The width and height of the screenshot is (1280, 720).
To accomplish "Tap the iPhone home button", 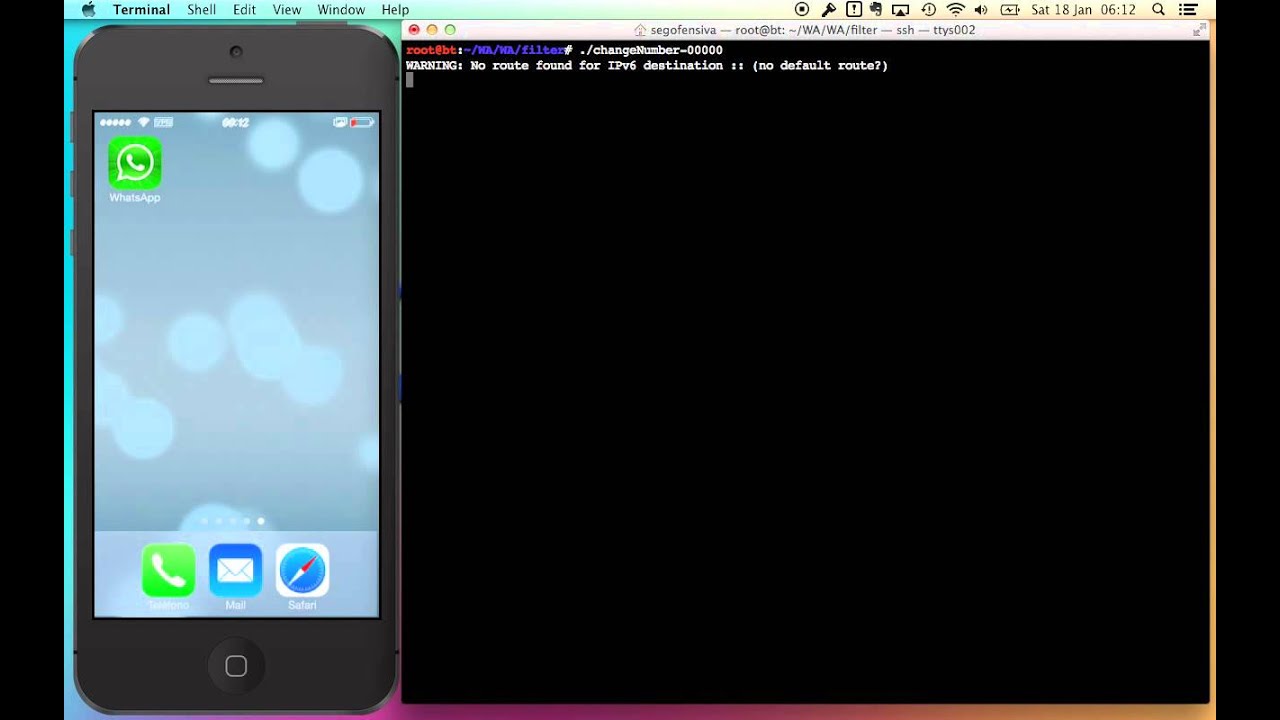I will point(236,666).
